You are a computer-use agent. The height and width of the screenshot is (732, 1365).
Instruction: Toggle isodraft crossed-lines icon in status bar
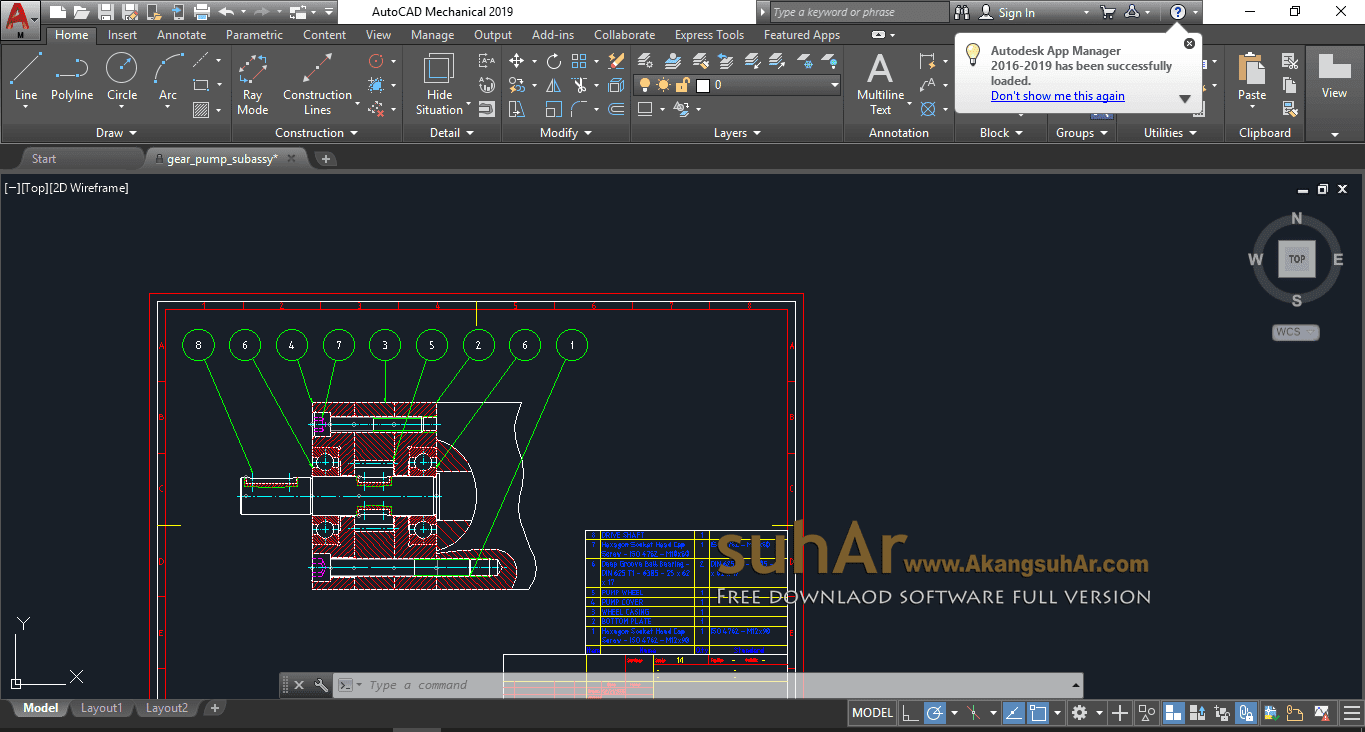[972, 713]
